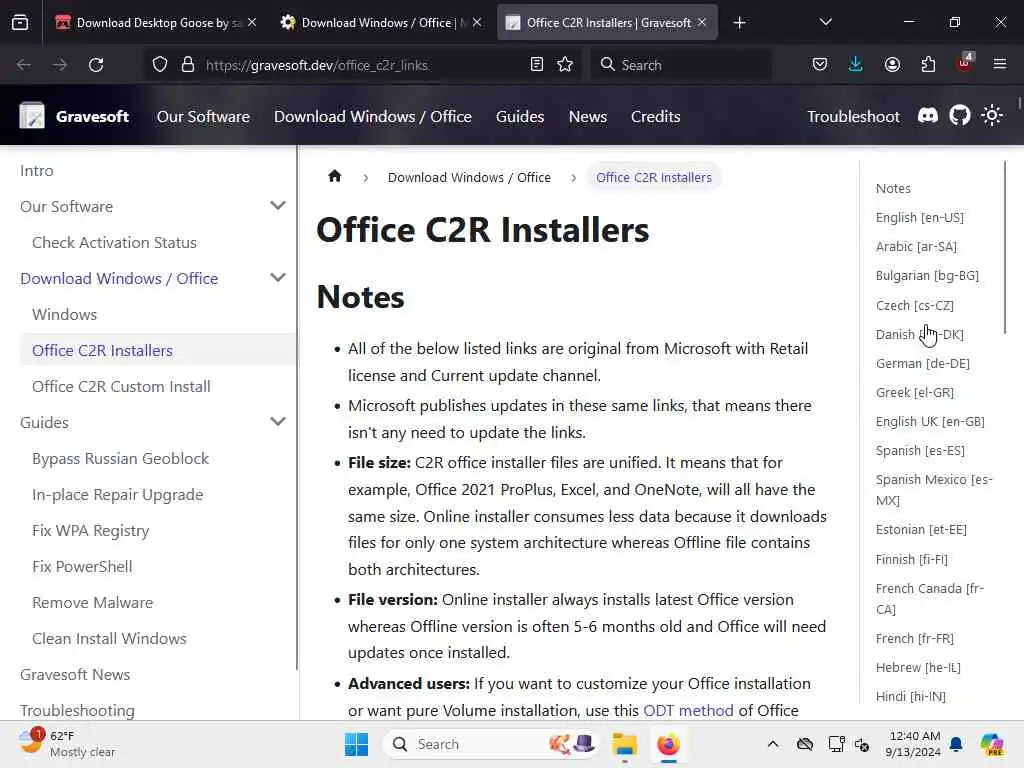Toggle reader view icon in address bar
This screenshot has height=768, width=1024.
[x=537, y=65]
